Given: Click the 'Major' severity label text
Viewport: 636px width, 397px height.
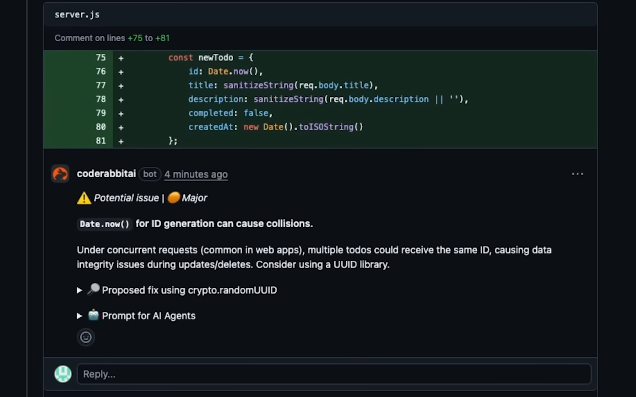Looking at the screenshot, I should pos(194,198).
